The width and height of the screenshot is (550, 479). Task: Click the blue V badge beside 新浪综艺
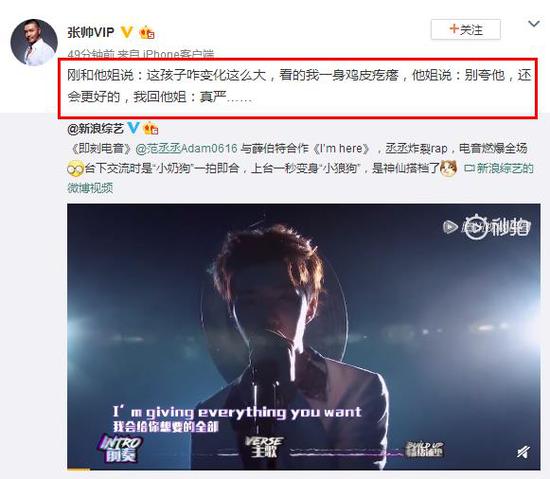pyautogui.click(x=133, y=128)
